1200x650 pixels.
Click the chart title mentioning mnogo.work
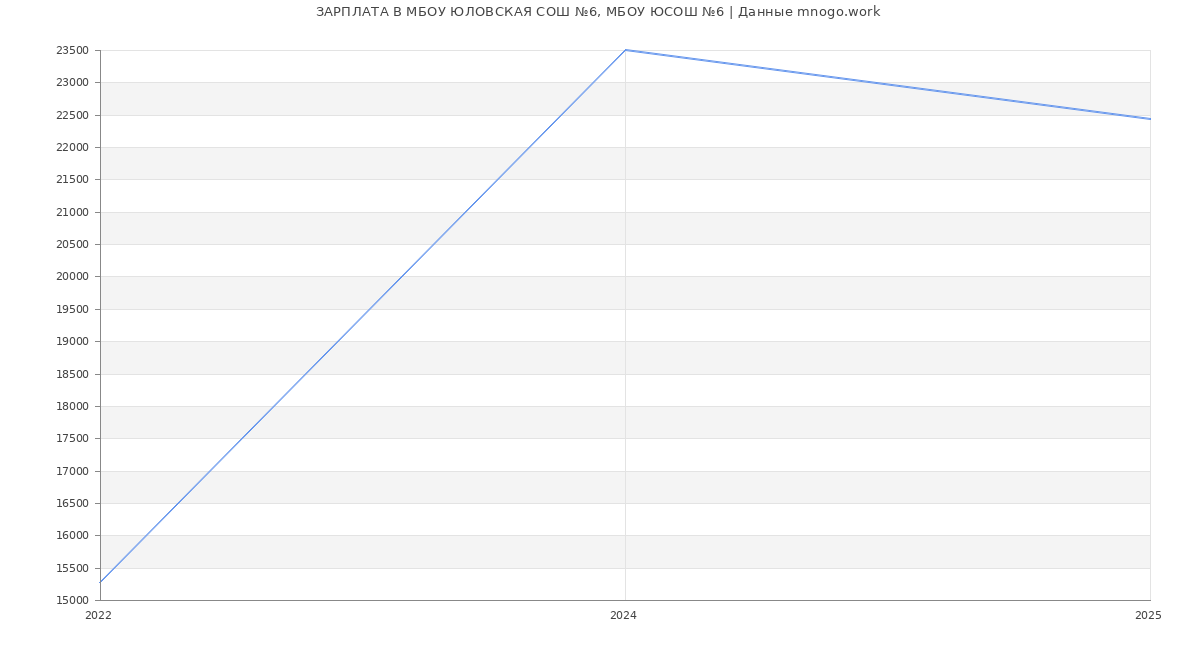(x=598, y=12)
